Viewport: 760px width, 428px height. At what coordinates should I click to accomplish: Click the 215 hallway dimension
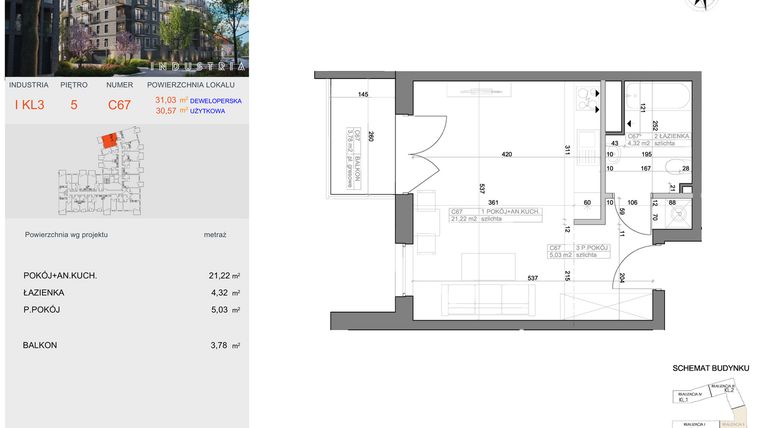567,276
